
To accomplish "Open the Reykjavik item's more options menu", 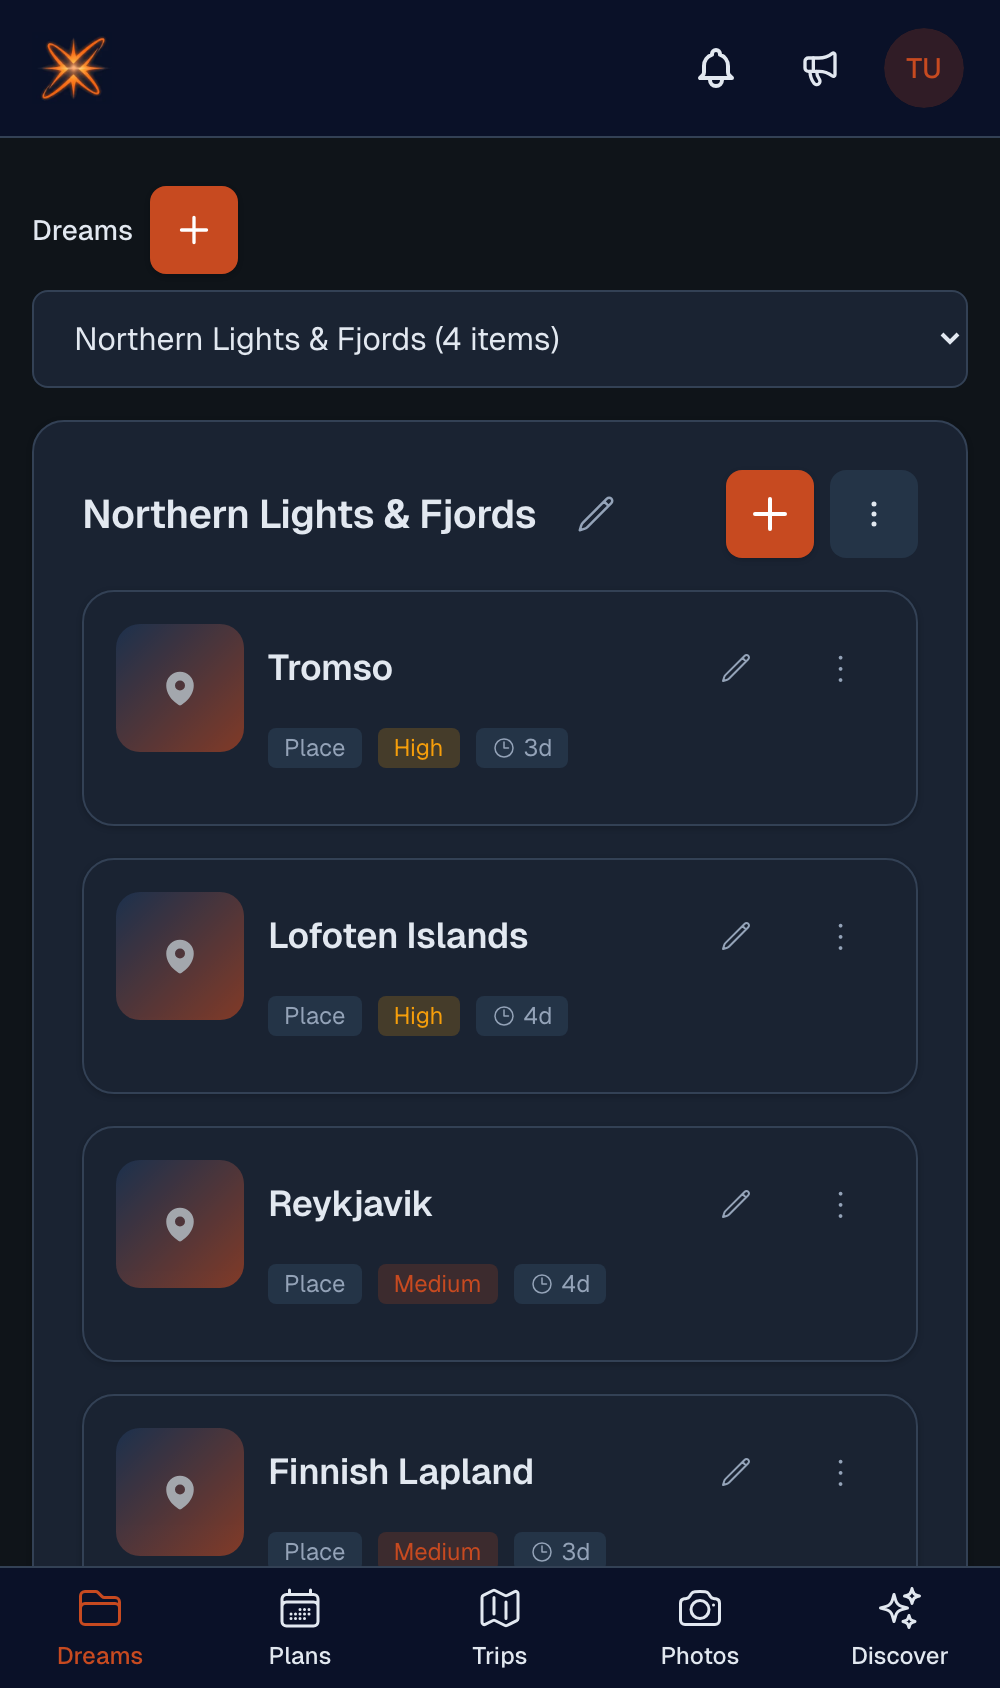I will tap(840, 1205).
